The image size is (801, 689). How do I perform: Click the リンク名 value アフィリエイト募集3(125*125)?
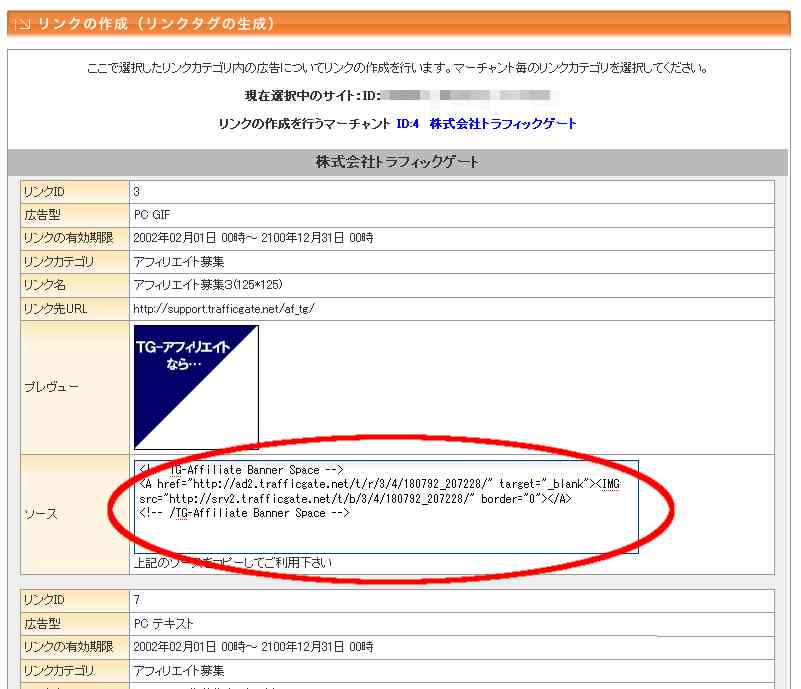208,284
